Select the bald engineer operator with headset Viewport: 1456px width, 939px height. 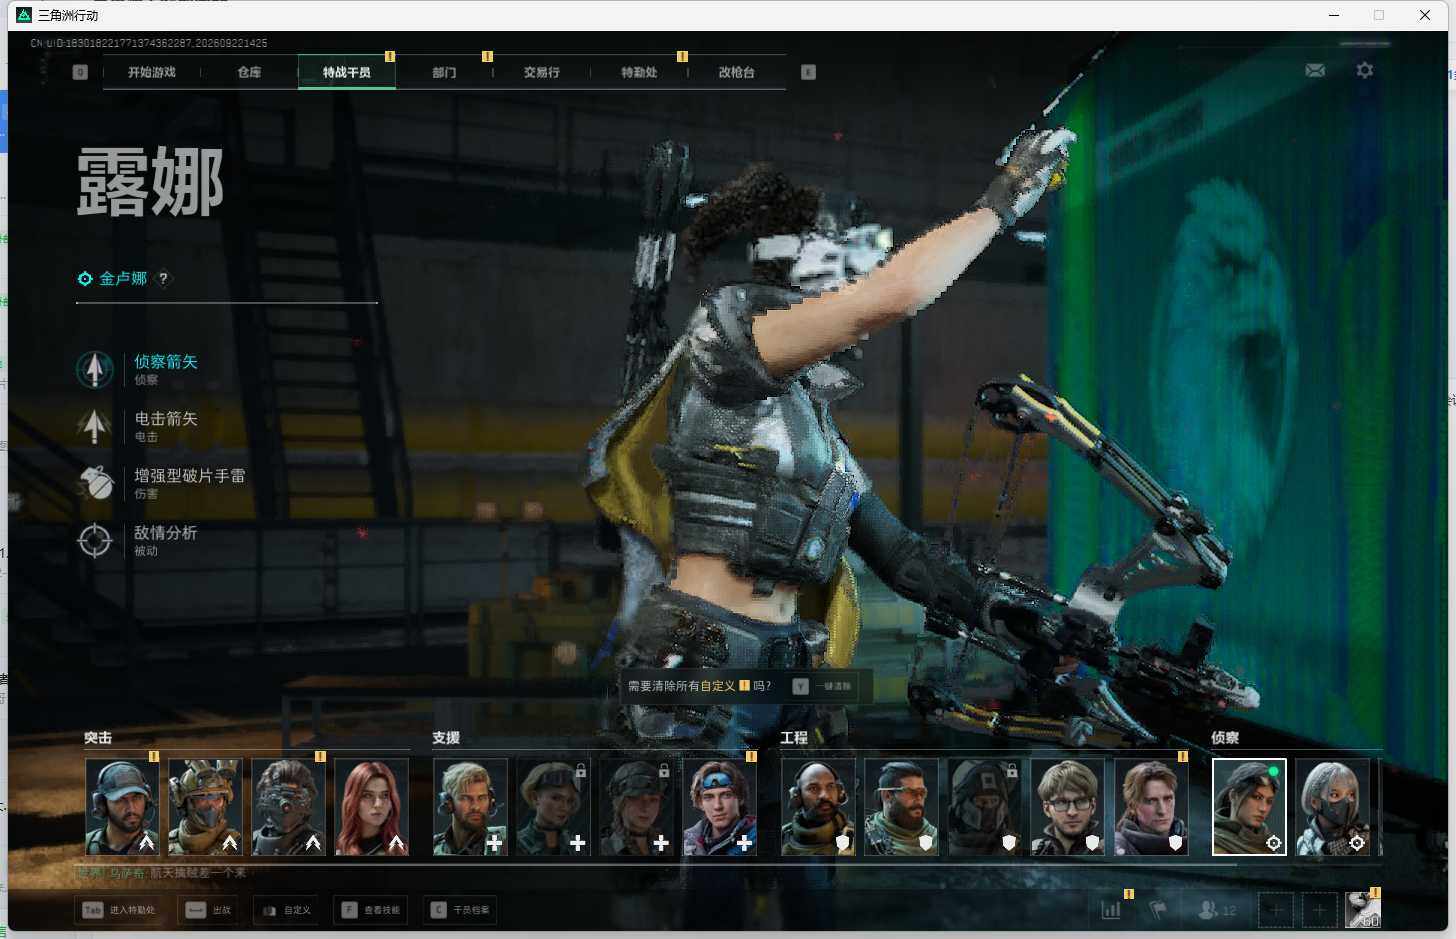(x=818, y=807)
